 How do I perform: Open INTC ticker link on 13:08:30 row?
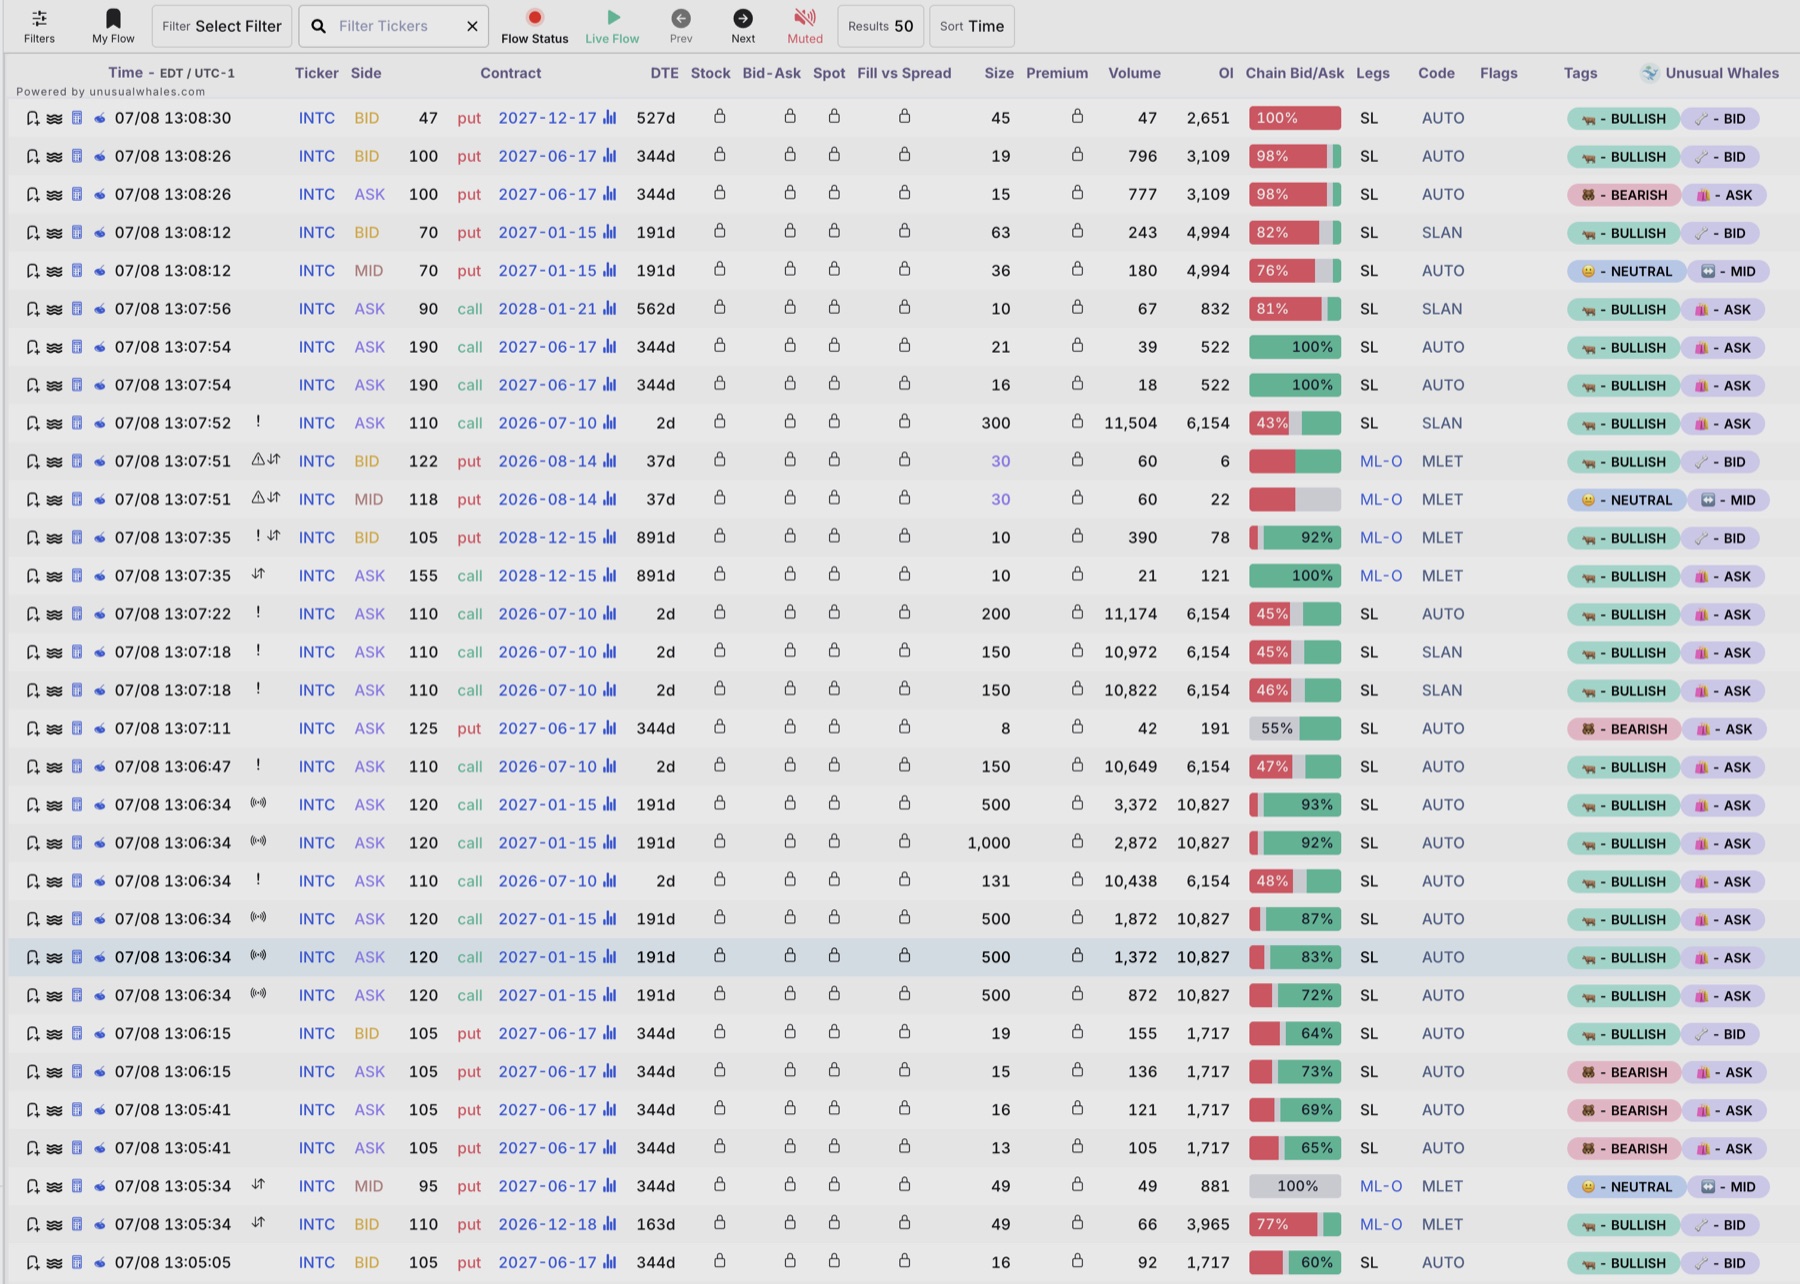click(x=316, y=118)
